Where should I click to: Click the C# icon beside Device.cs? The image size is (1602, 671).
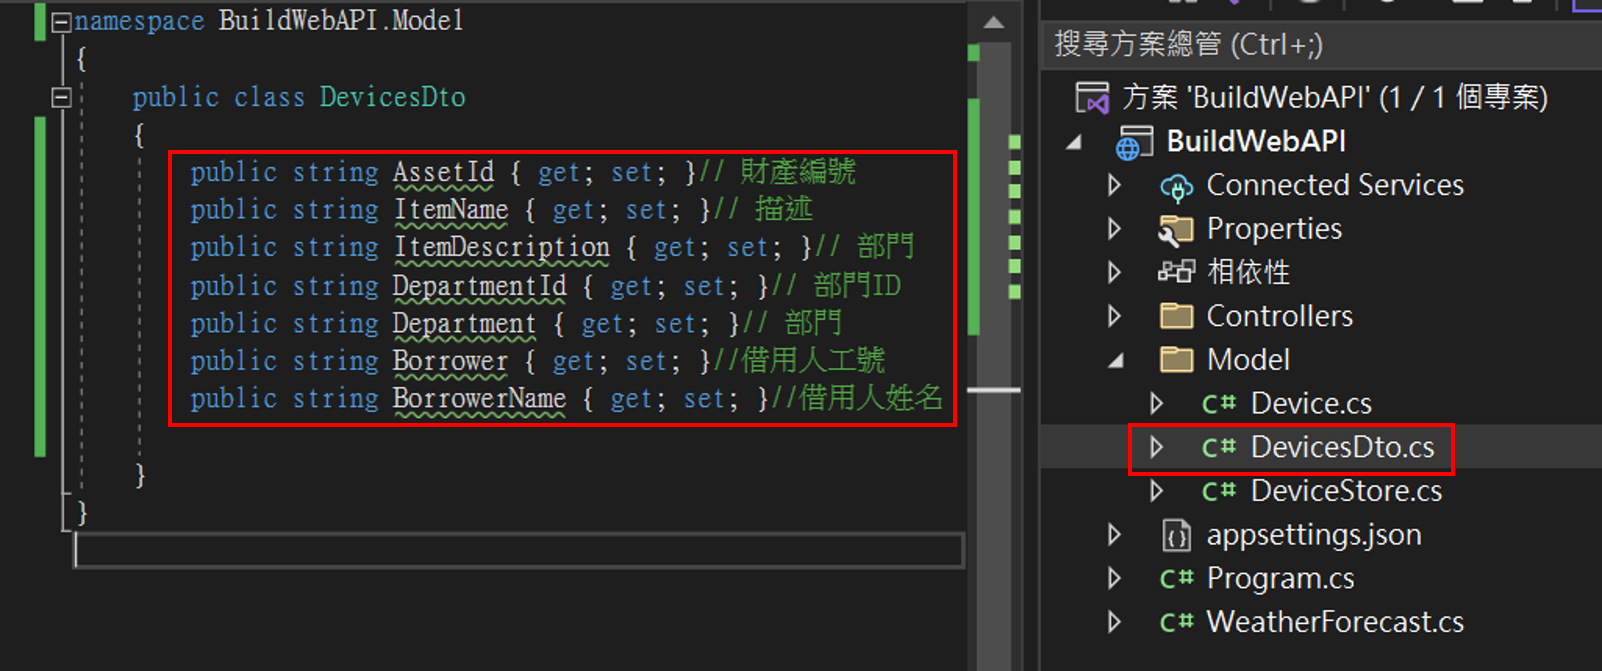click(x=1219, y=404)
